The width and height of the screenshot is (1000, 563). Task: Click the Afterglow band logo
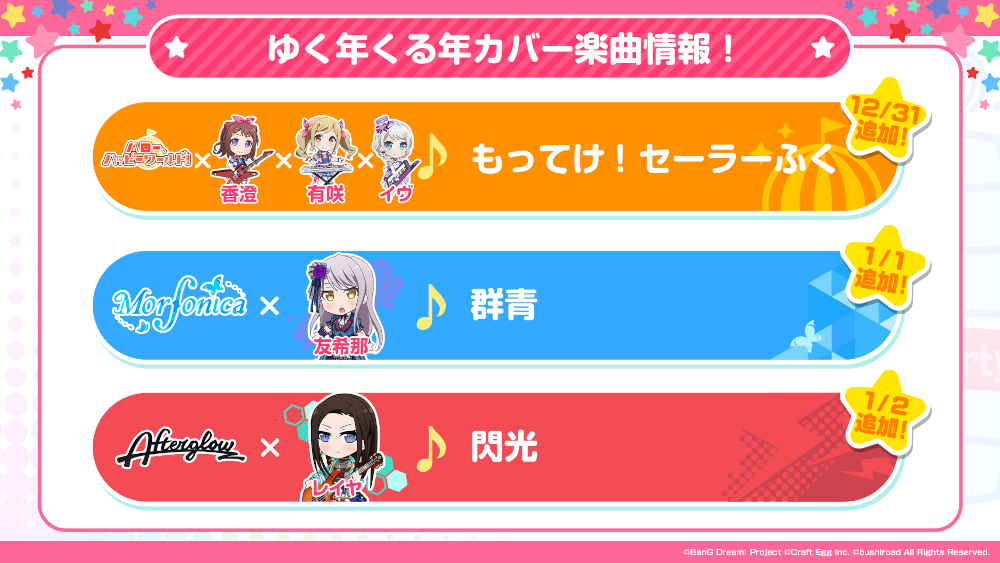pyautogui.click(x=180, y=448)
